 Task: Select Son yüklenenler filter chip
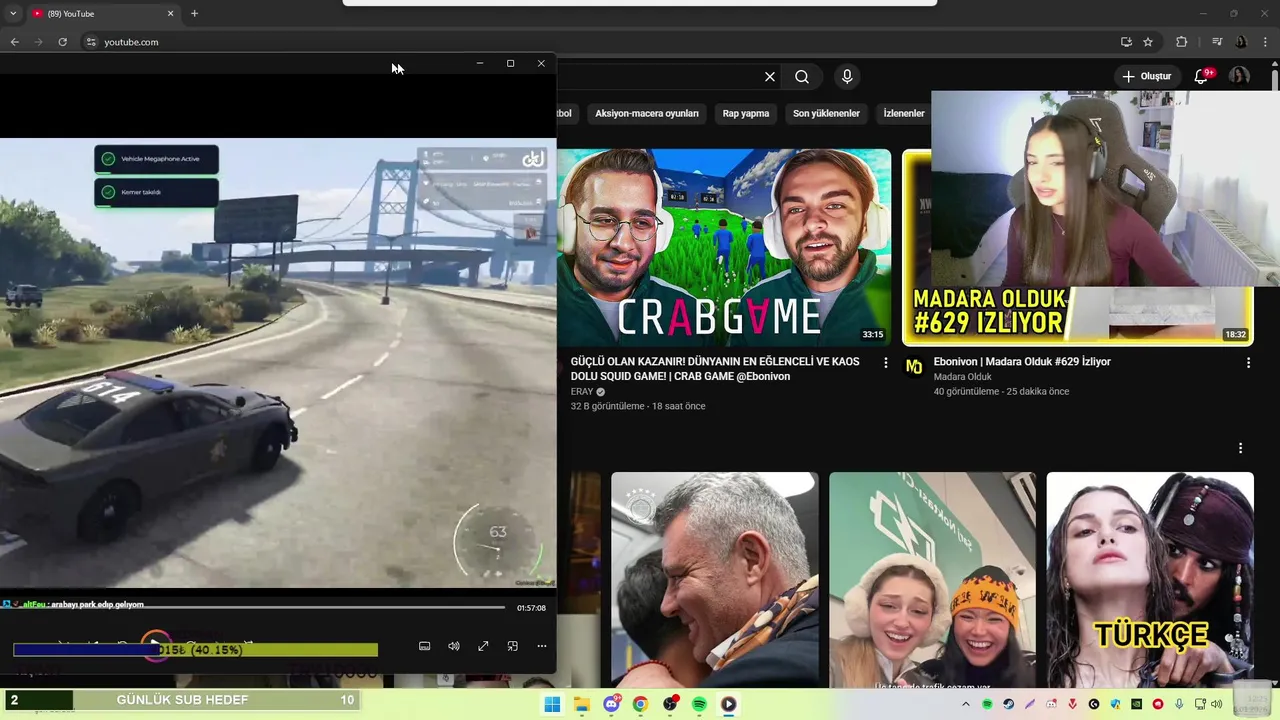[826, 114]
